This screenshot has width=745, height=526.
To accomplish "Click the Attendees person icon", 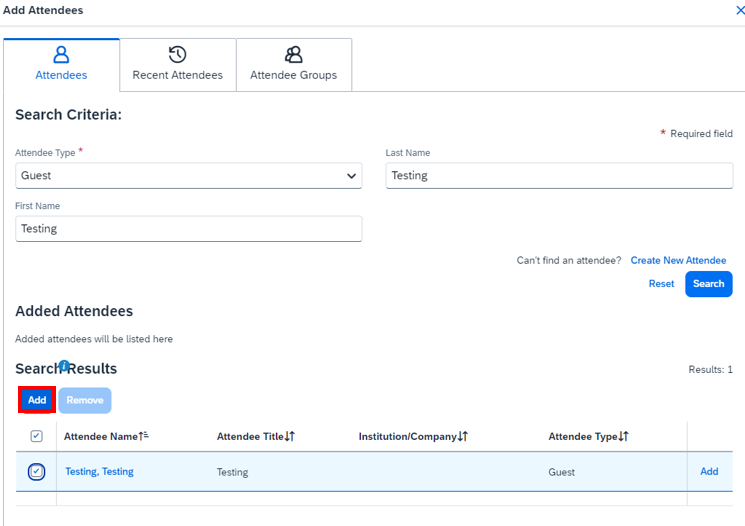I will (x=61, y=55).
